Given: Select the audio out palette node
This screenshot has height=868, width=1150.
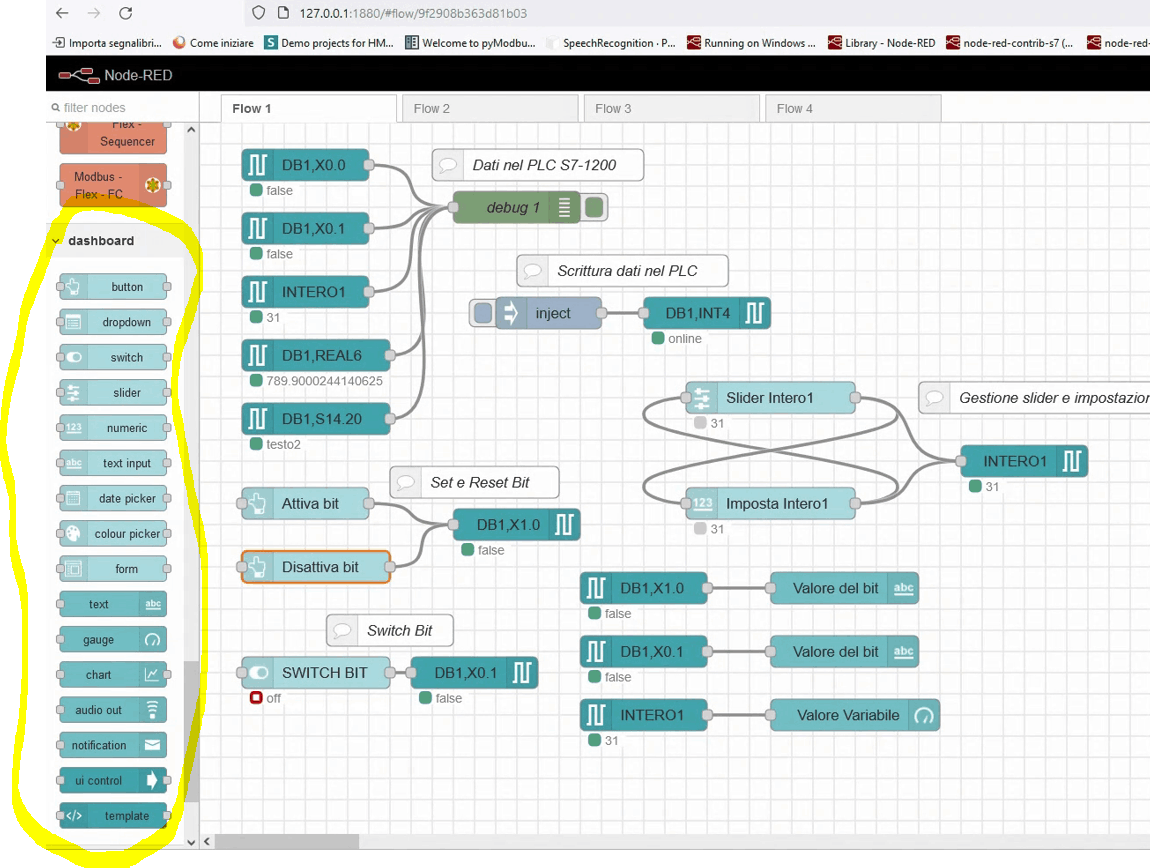Looking at the screenshot, I should [113, 710].
